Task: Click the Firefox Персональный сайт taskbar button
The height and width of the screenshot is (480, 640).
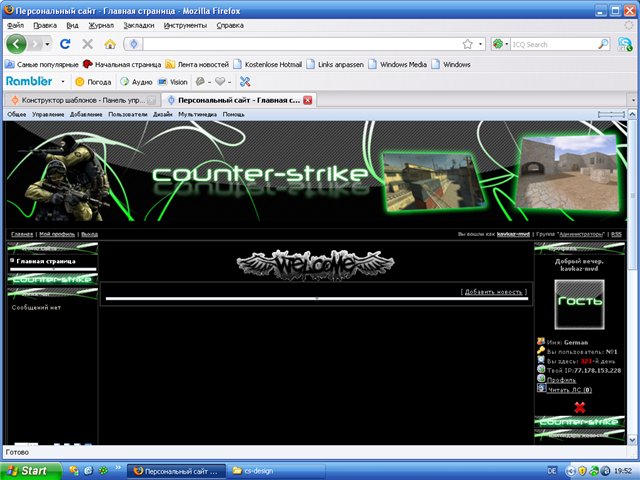Action: tap(176, 471)
